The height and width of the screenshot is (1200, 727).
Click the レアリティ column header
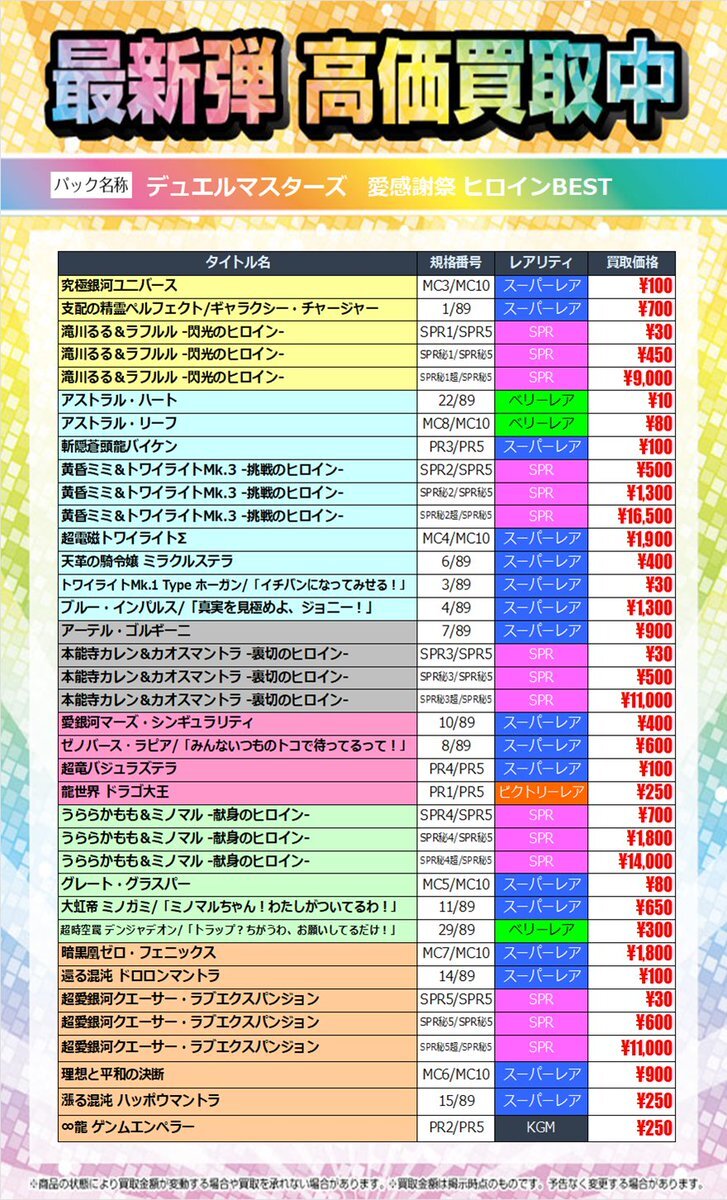[540, 263]
